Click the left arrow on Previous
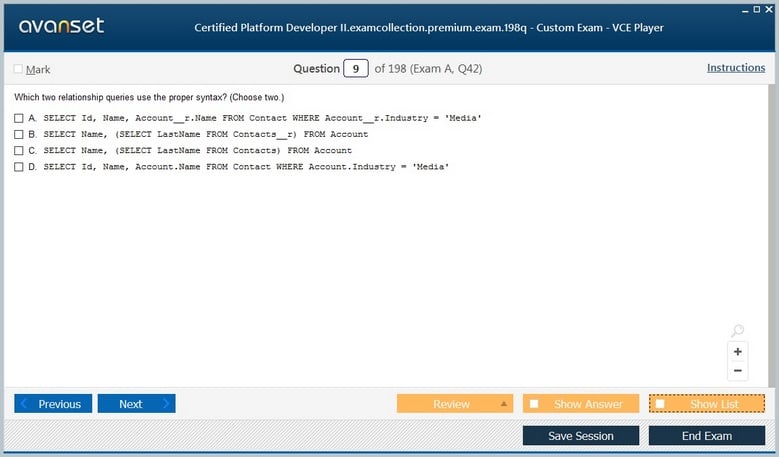 [x=24, y=404]
